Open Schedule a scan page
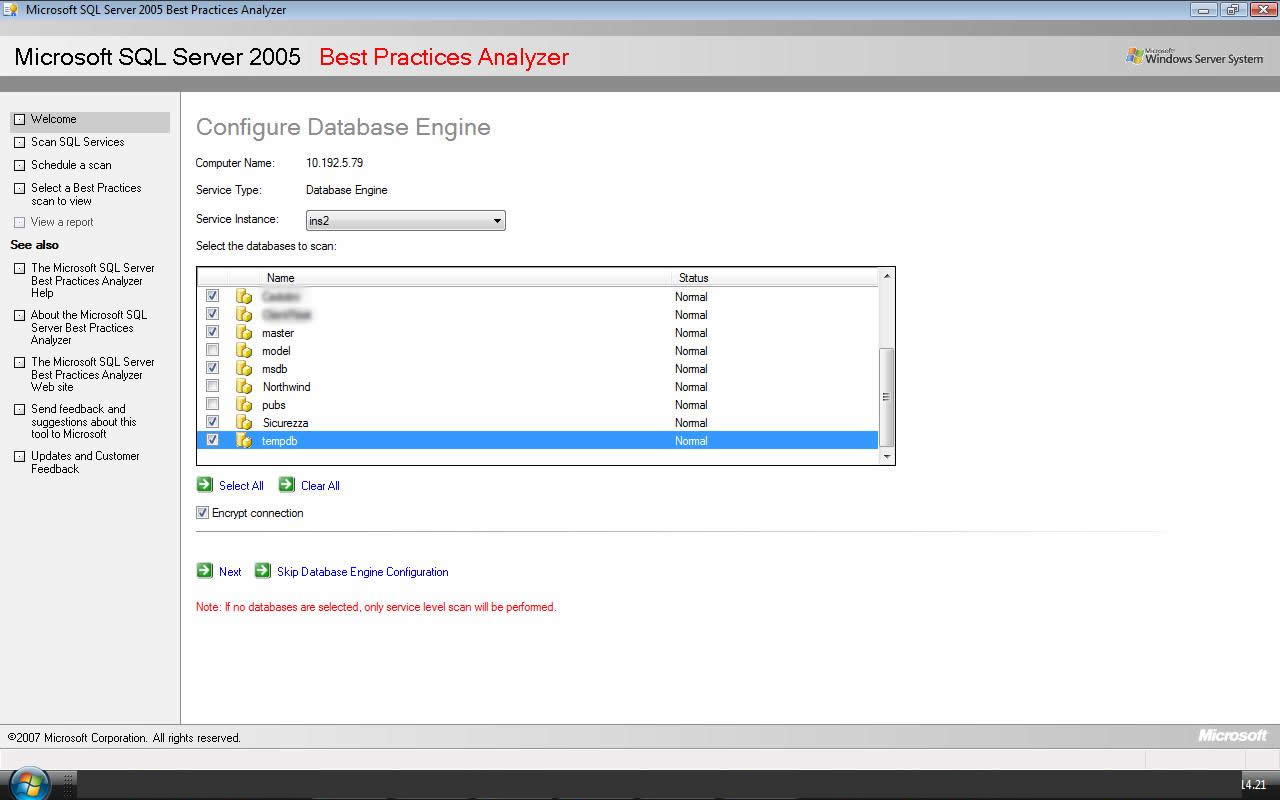 point(71,165)
